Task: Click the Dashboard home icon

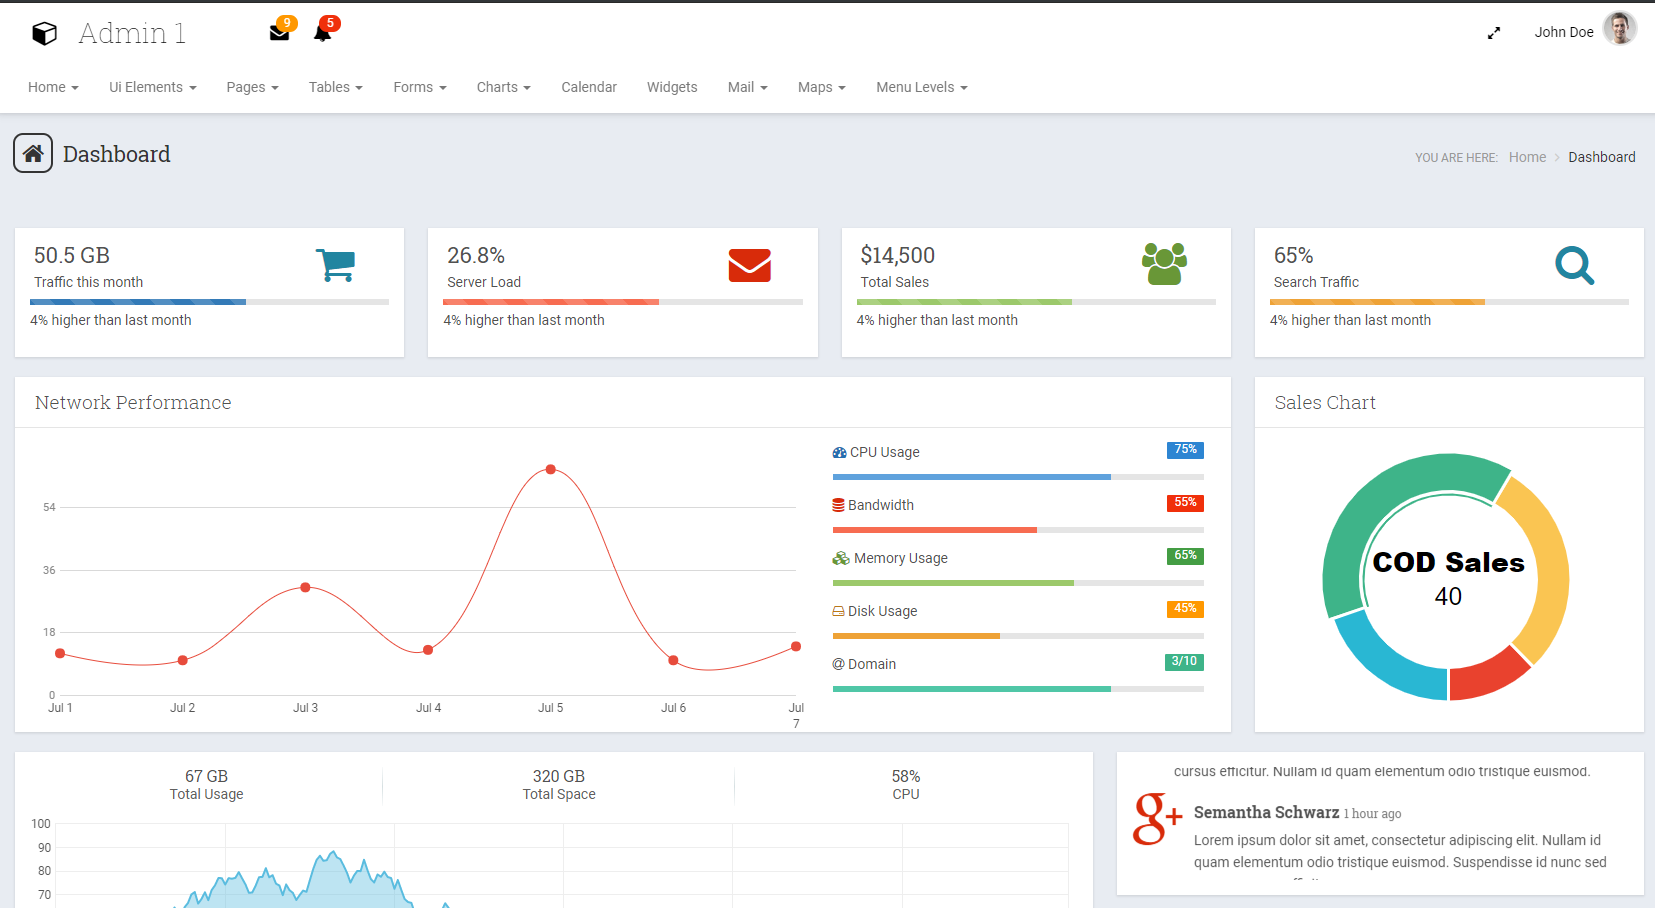Action: 33,154
